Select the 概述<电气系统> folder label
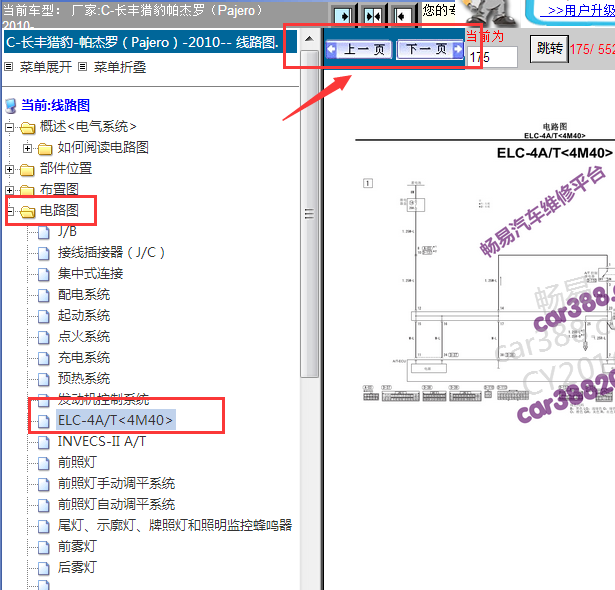Screen dimensions: 615x590 pyautogui.click(x=88, y=126)
